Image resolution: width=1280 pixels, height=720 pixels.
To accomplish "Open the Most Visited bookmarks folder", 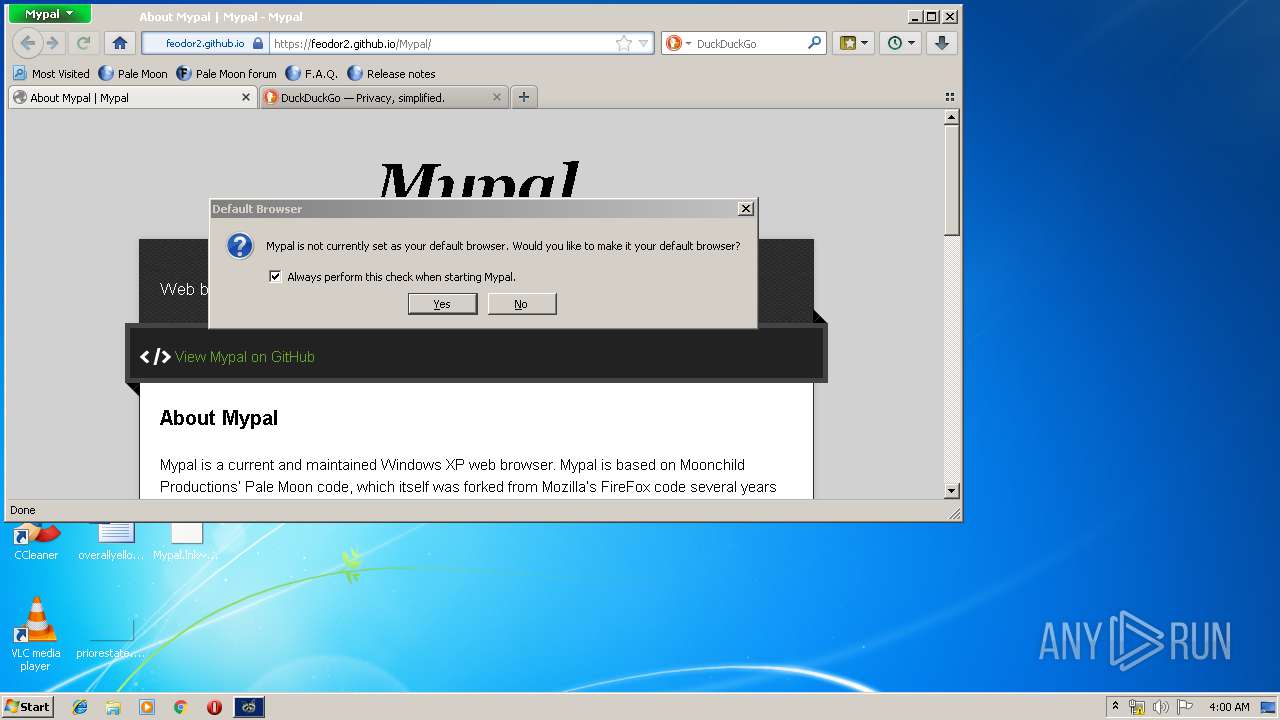I will pos(51,73).
